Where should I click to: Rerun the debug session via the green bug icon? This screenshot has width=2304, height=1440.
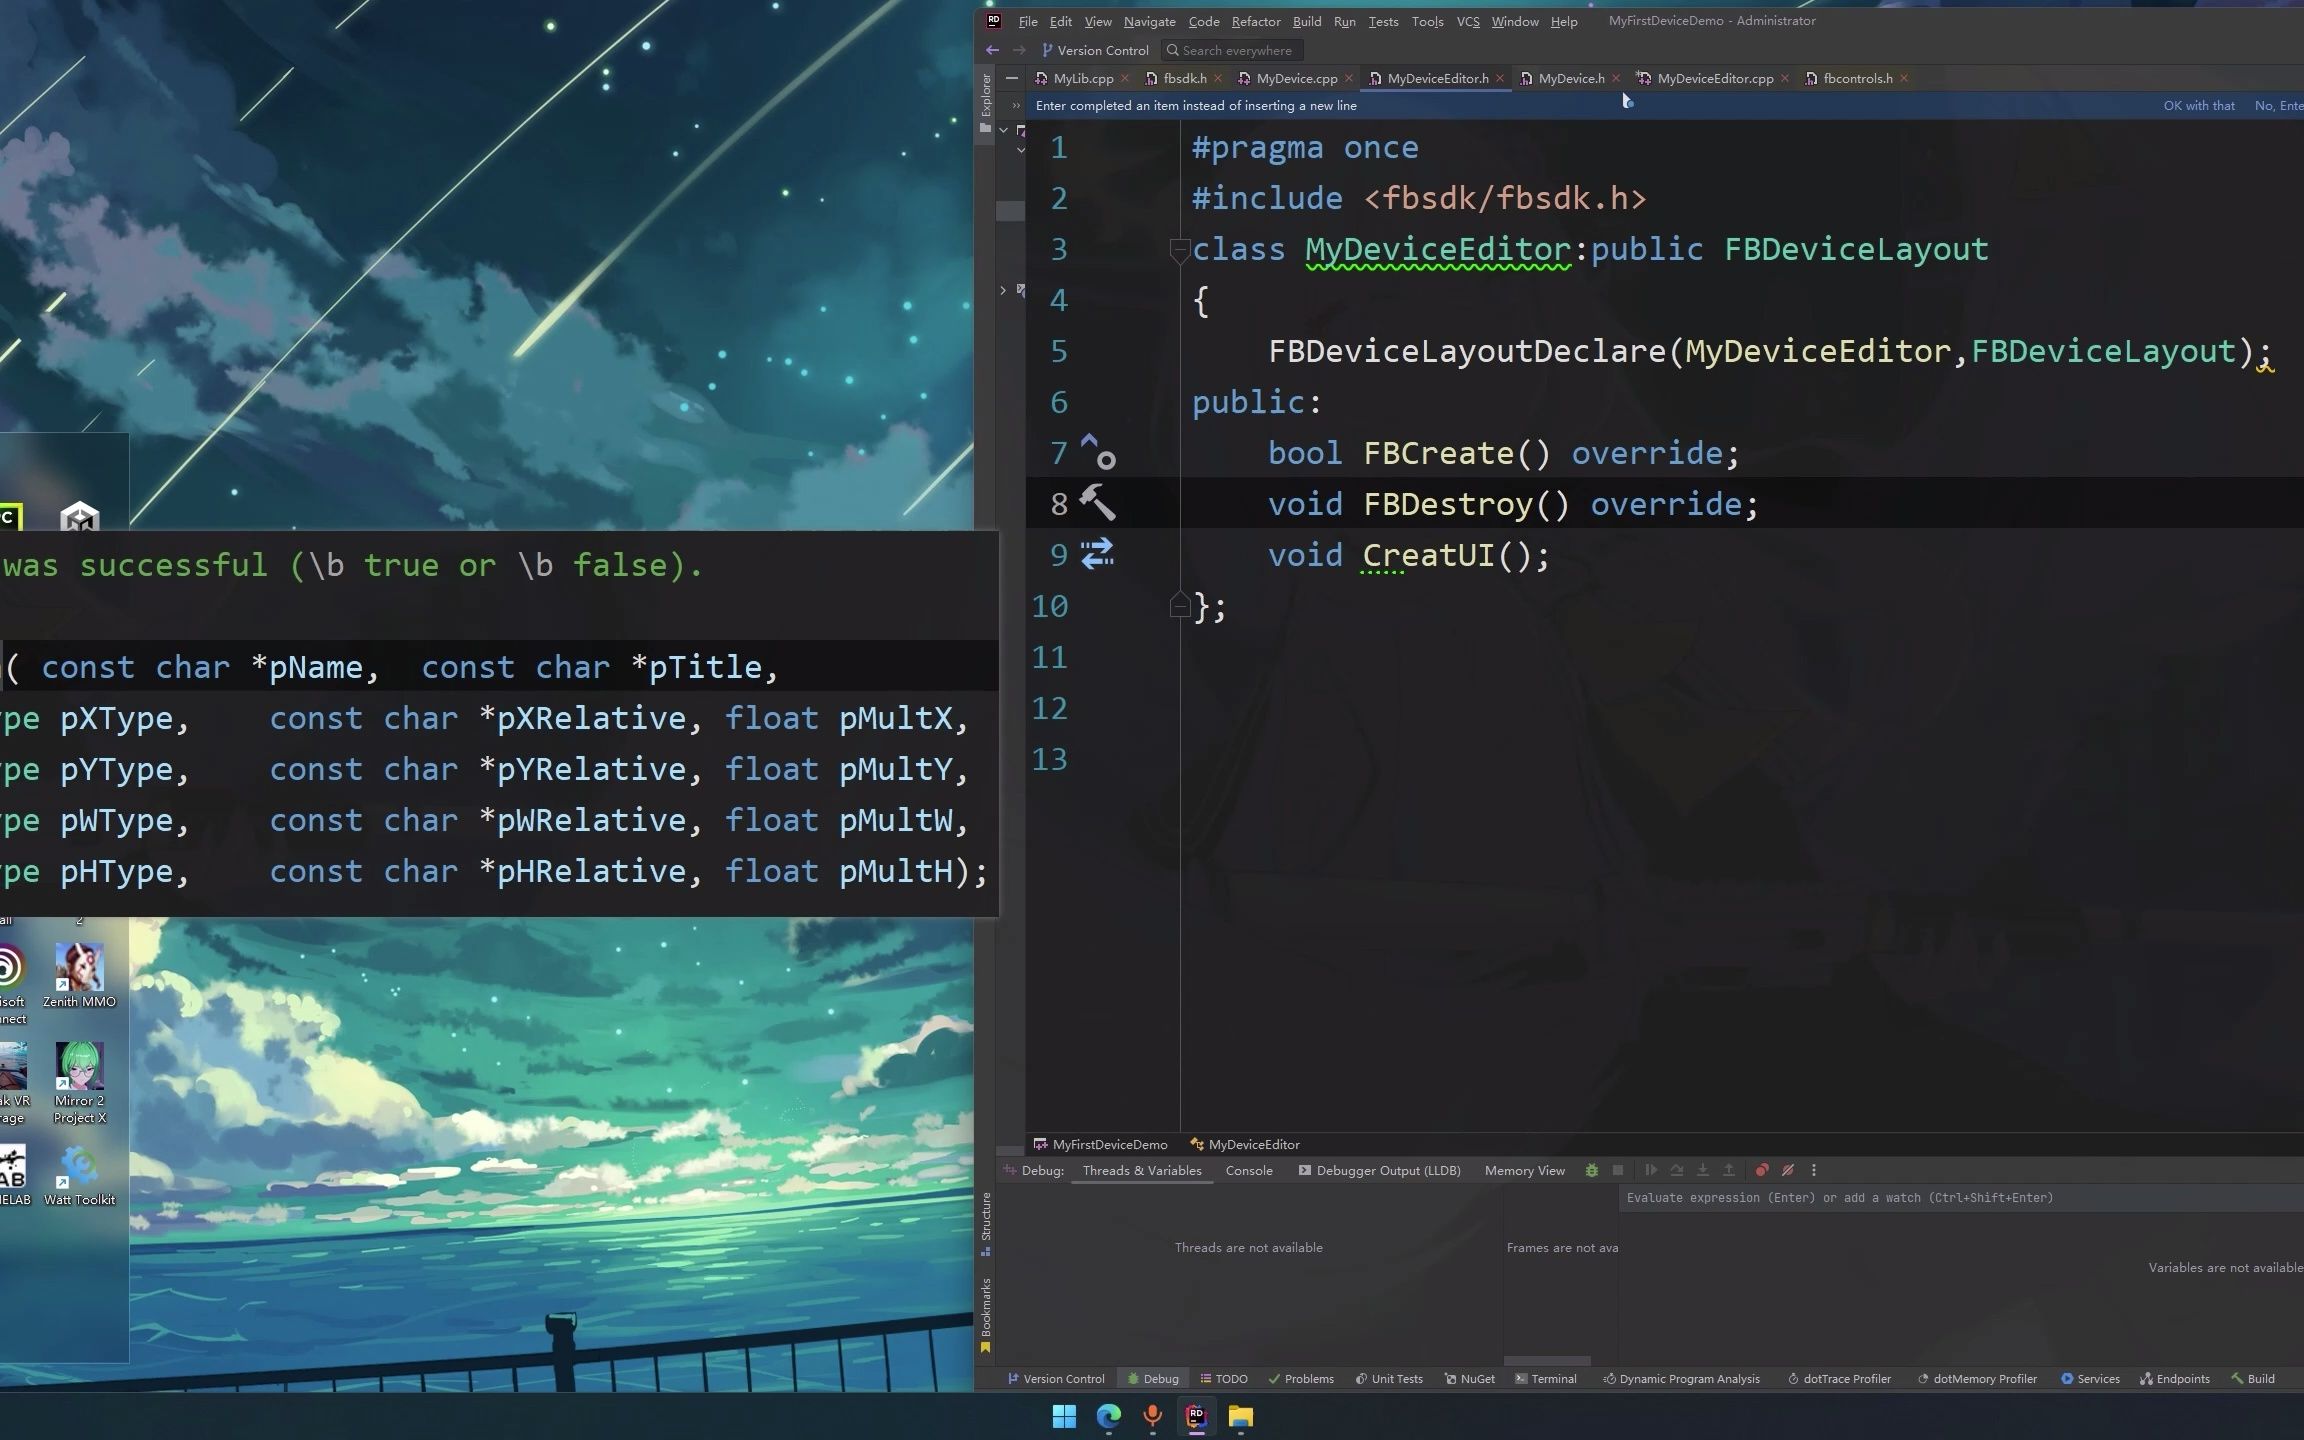pos(1591,1170)
